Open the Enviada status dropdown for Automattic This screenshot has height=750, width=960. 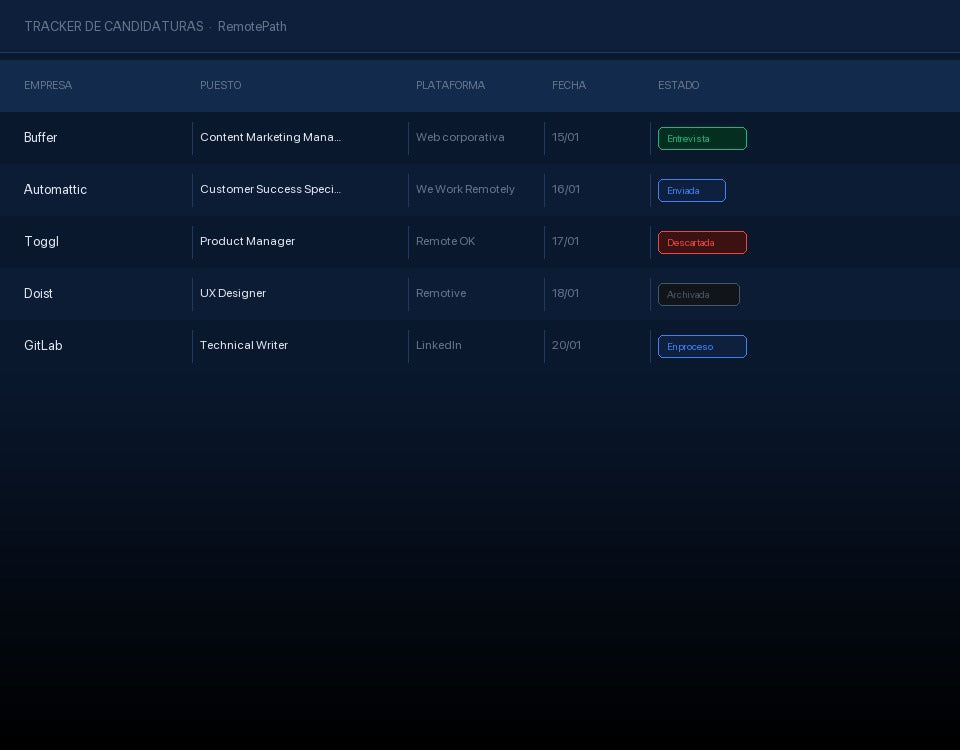692,190
